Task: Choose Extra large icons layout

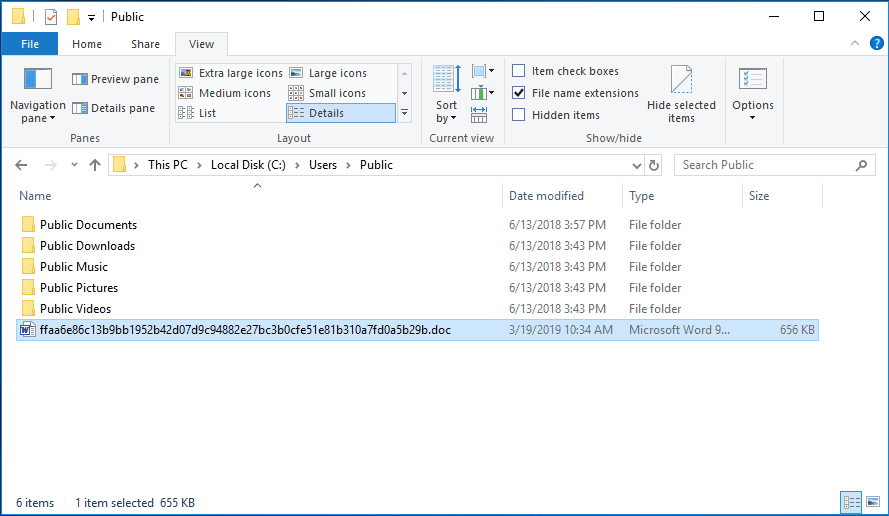Action: 230,73
